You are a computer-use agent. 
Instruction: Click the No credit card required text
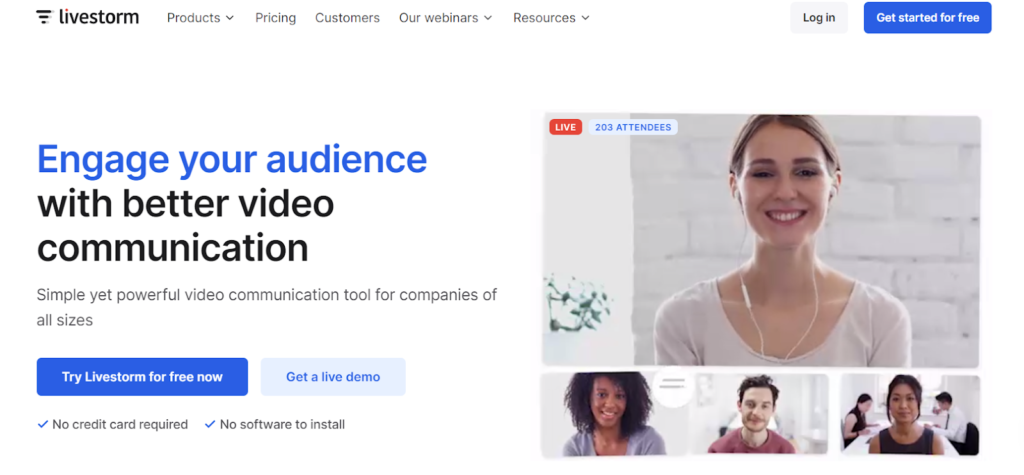tap(120, 425)
